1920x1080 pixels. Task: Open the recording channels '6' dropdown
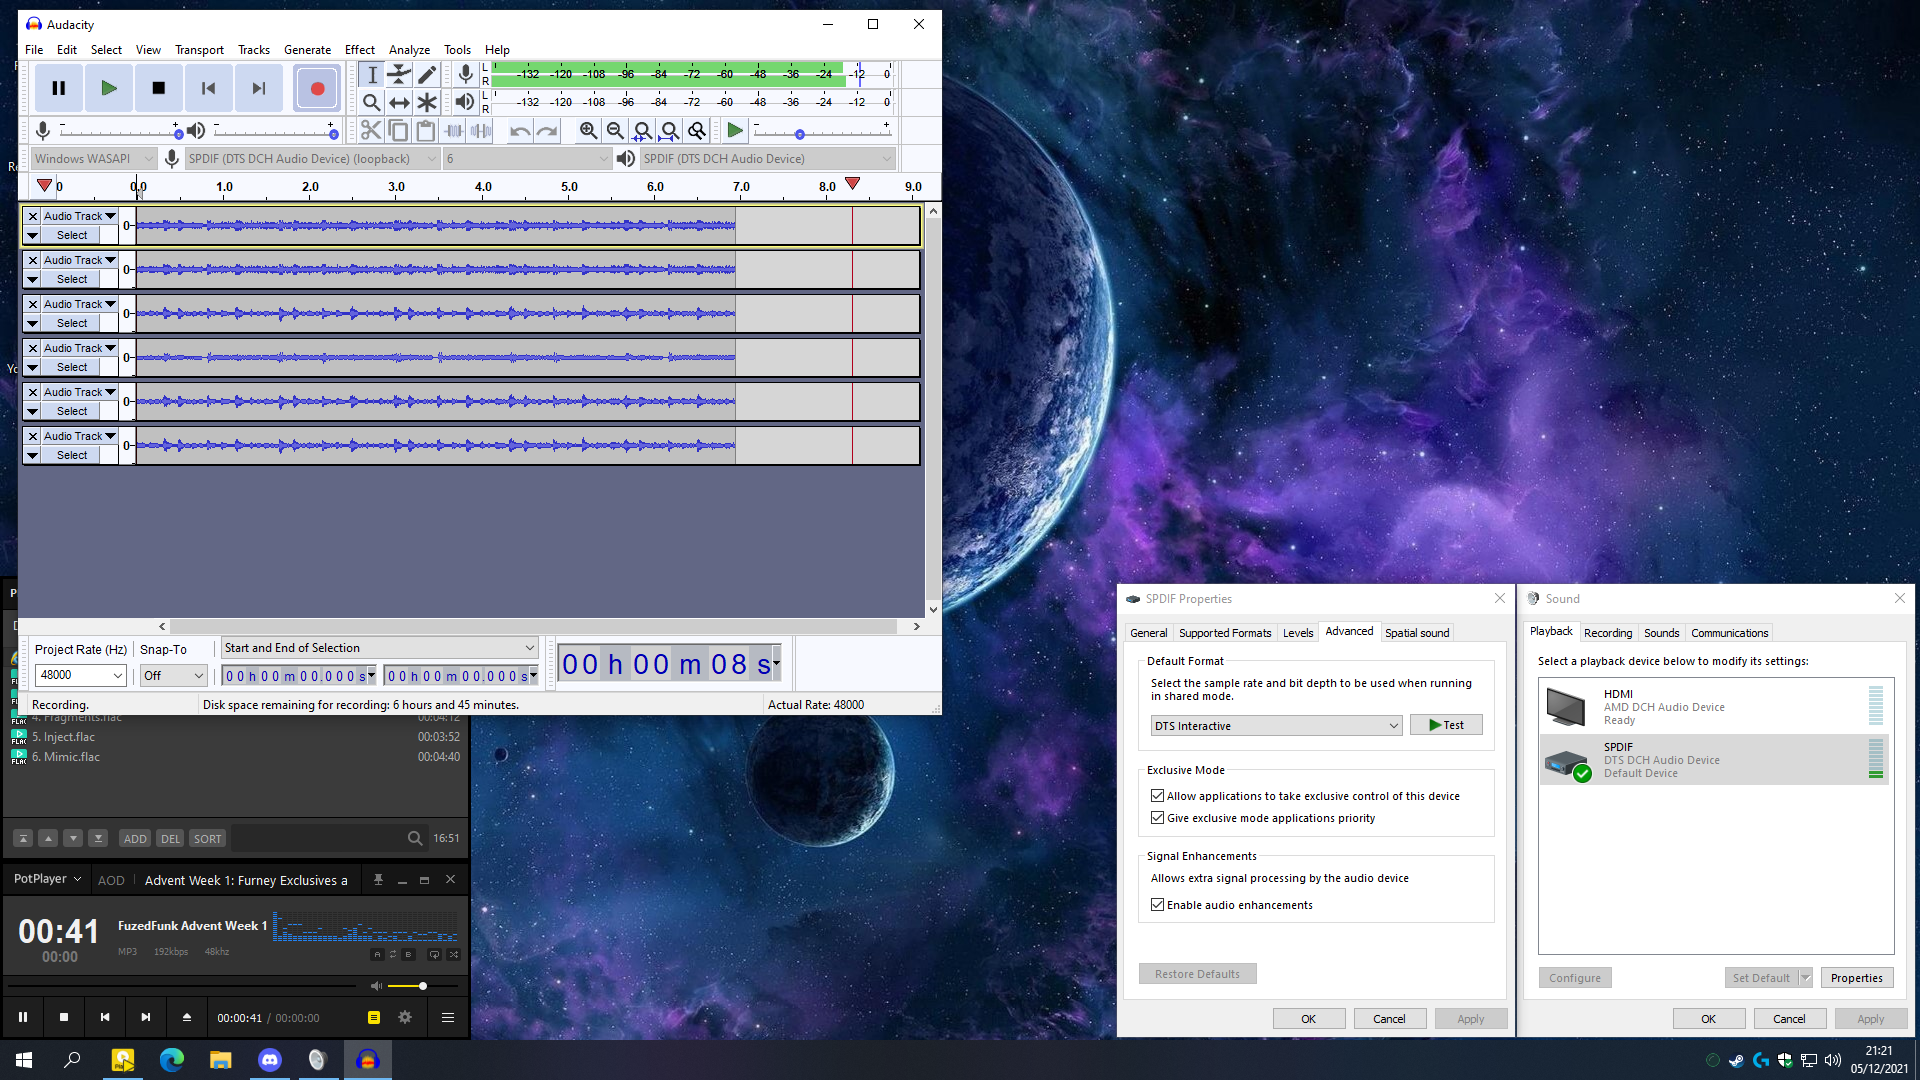point(527,158)
